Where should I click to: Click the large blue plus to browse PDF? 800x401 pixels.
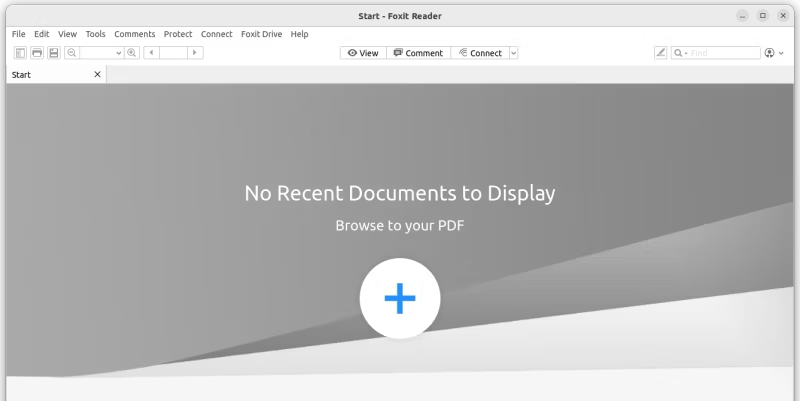tap(400, 298)
